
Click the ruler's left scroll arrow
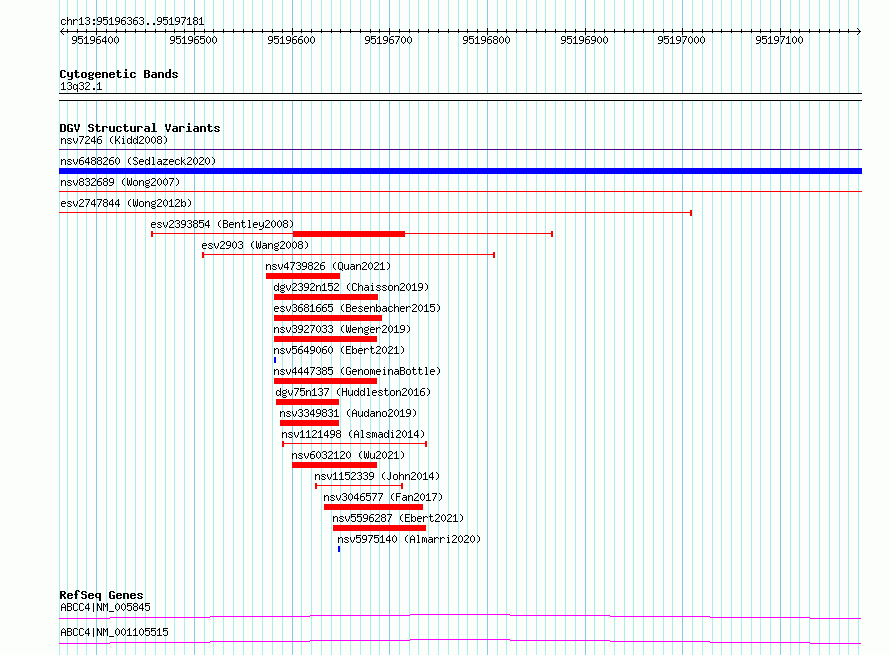coord(62,32)
